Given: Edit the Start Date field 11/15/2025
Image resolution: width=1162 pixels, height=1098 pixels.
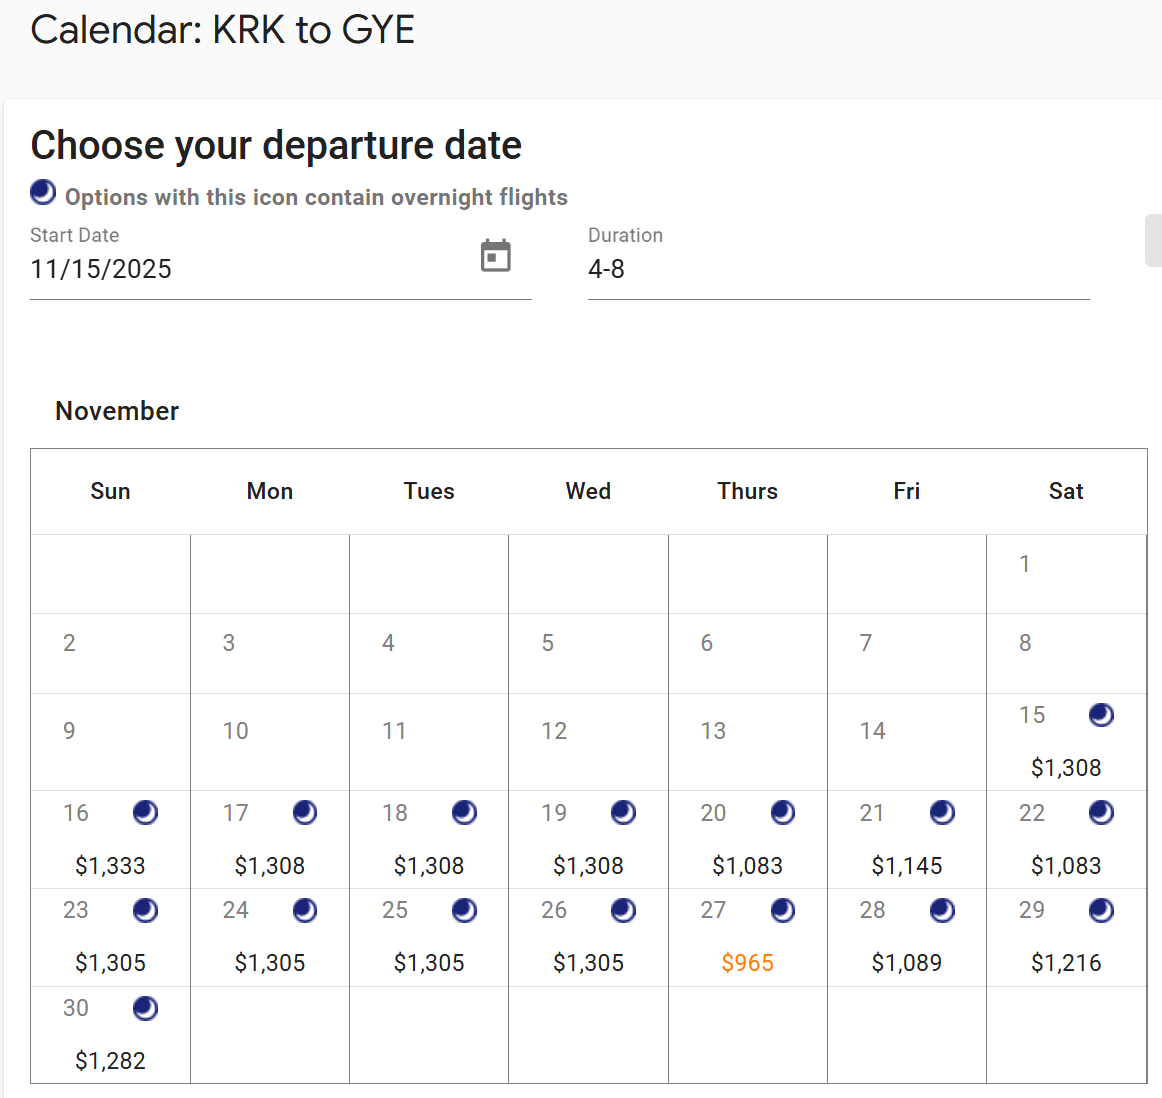Looking at the screenshot, I should [280, 268].
